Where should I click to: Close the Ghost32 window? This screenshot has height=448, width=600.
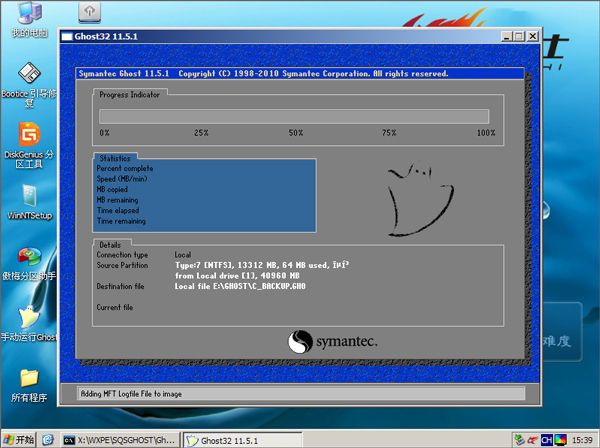[x=533, y=36]
